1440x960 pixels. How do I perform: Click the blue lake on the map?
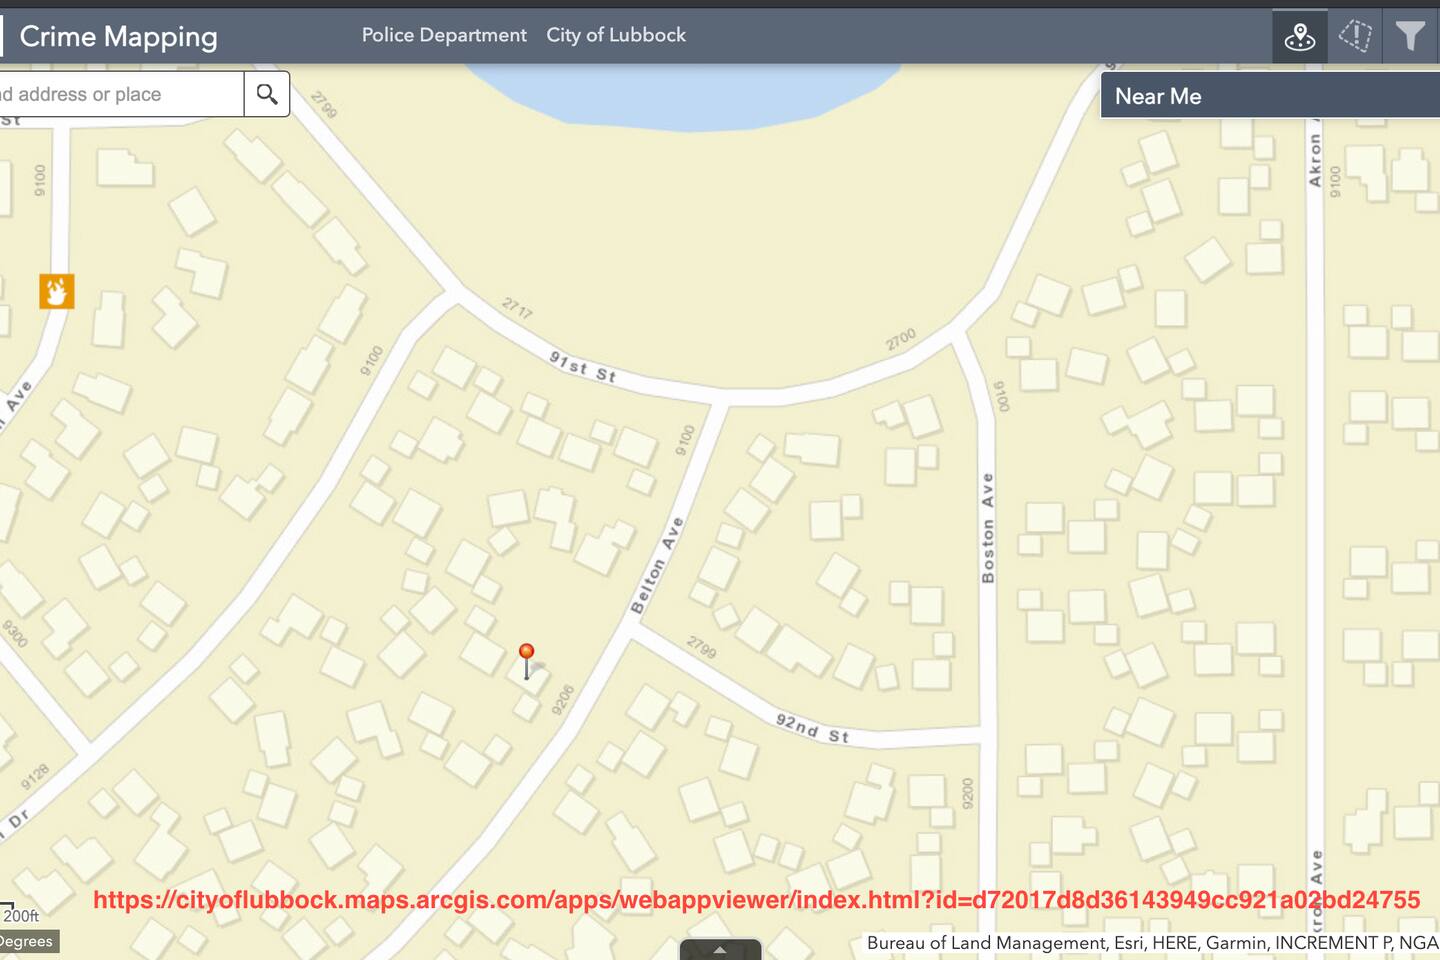tap(680, 95)
